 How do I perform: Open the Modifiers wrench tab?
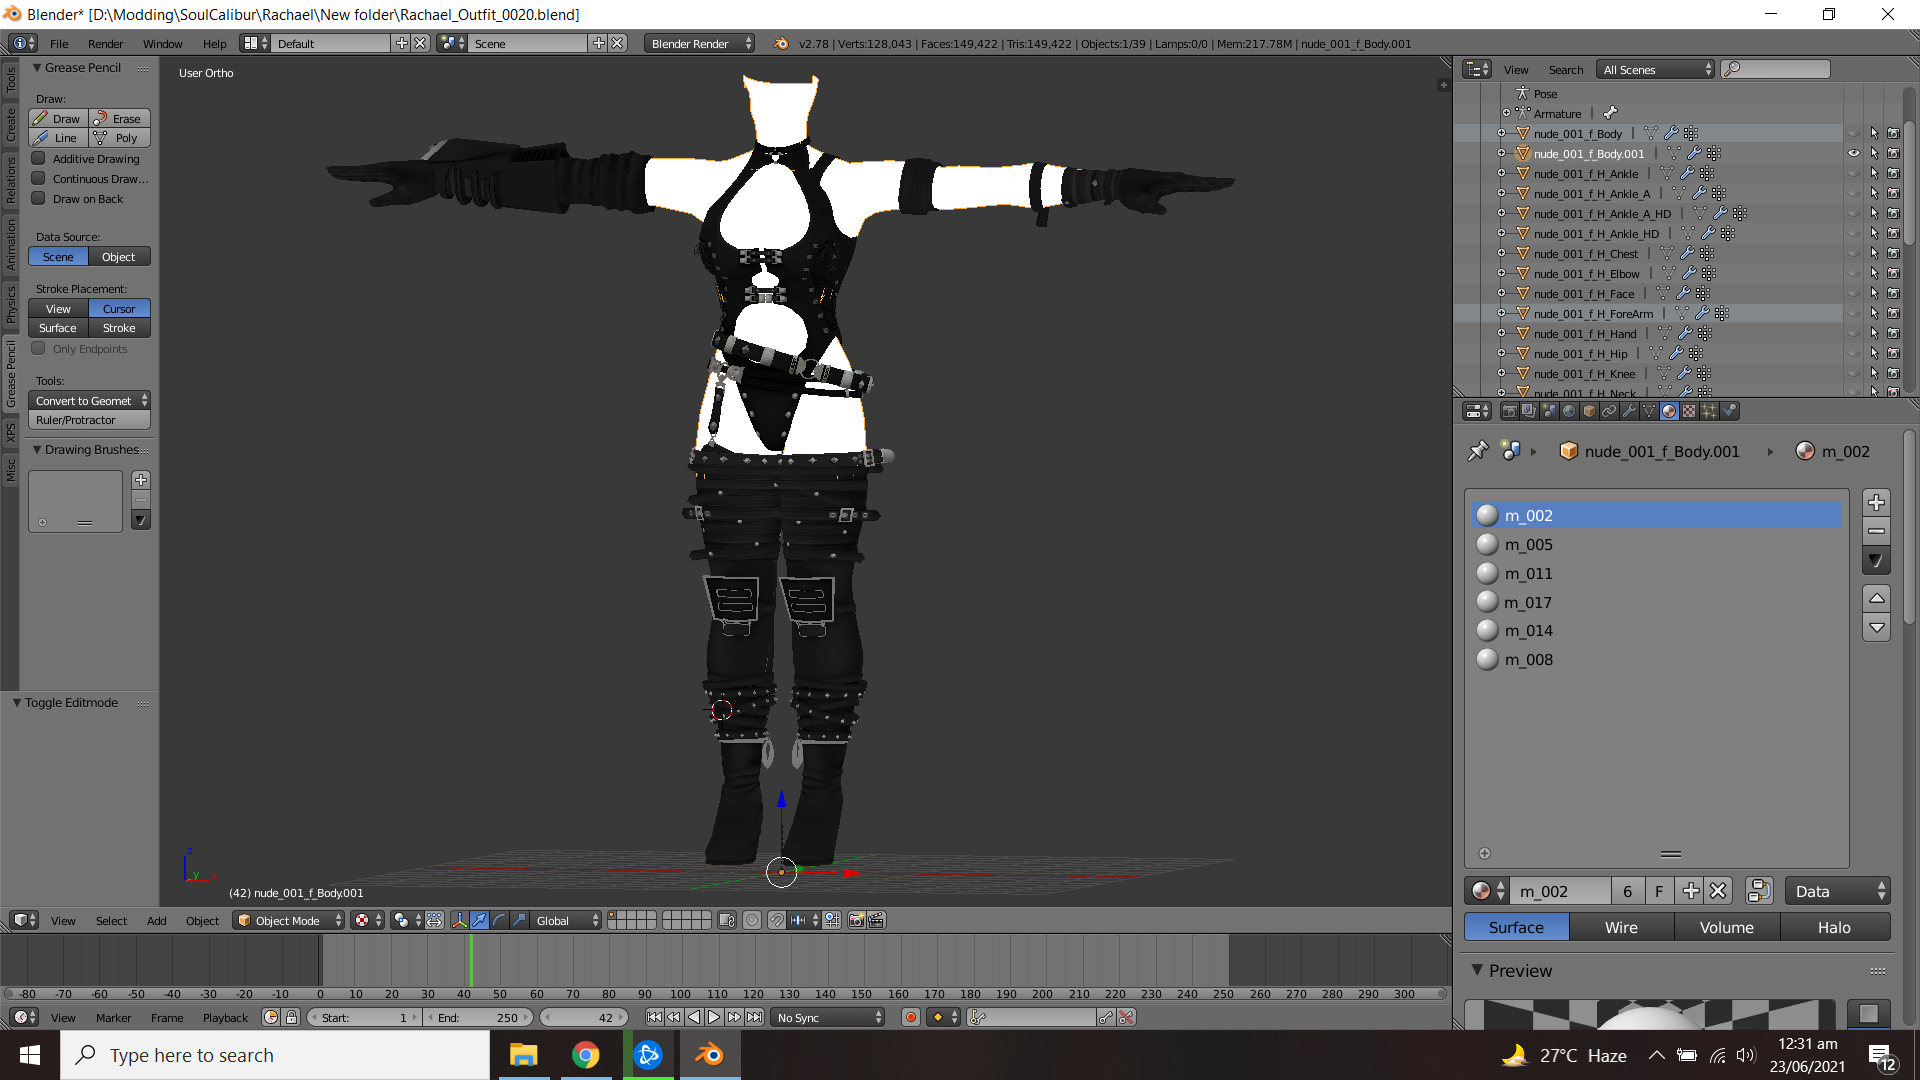click(x=1629, y=411)
